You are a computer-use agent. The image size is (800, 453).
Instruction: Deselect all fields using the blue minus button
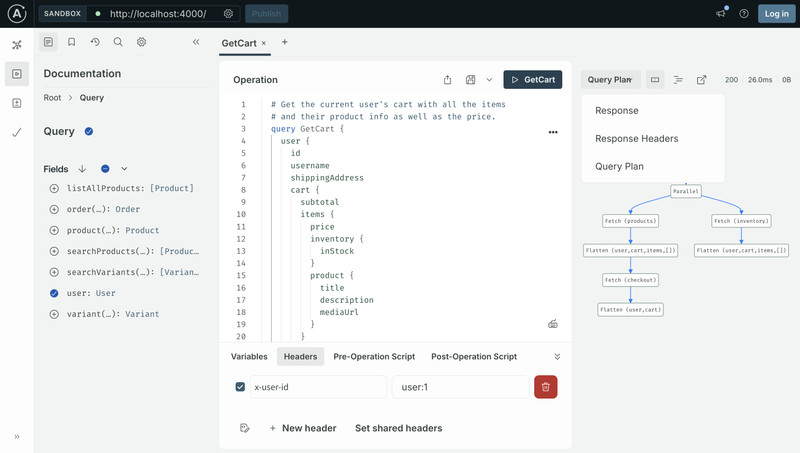point(105,169)
